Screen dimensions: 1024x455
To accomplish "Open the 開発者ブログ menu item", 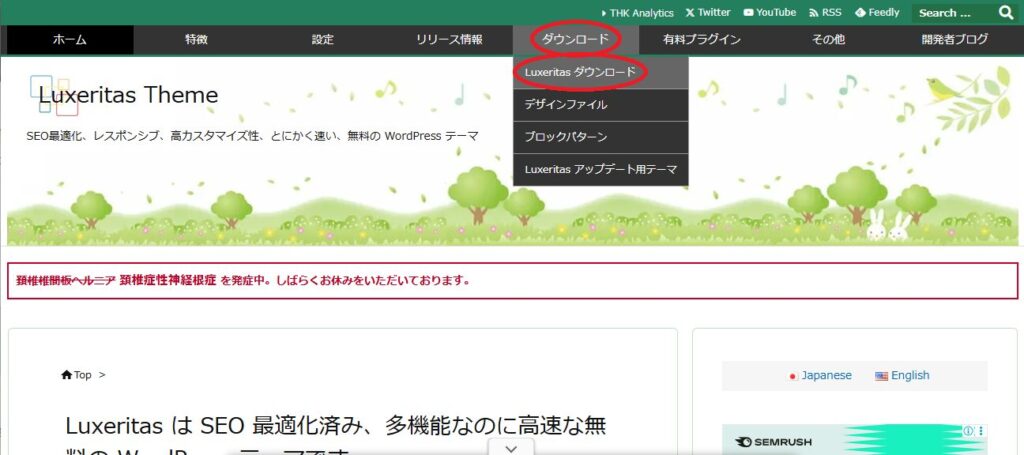I will (x=955, y=40).
